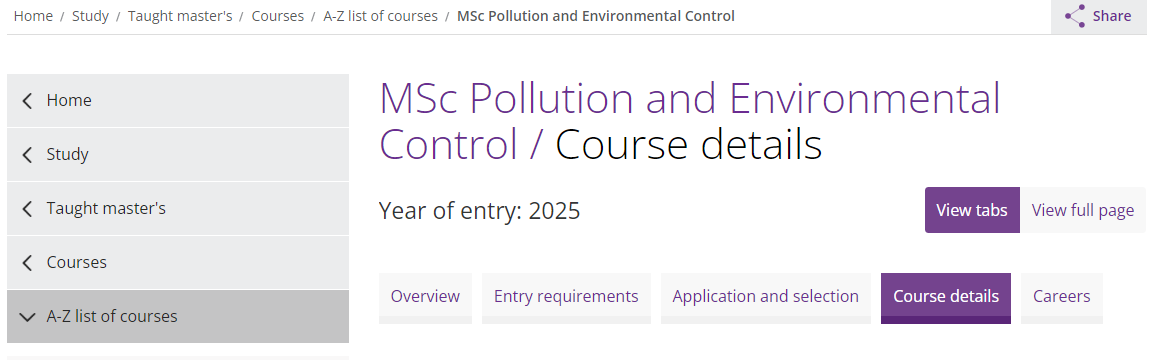Open the Courses breadcrumb link

278,16
